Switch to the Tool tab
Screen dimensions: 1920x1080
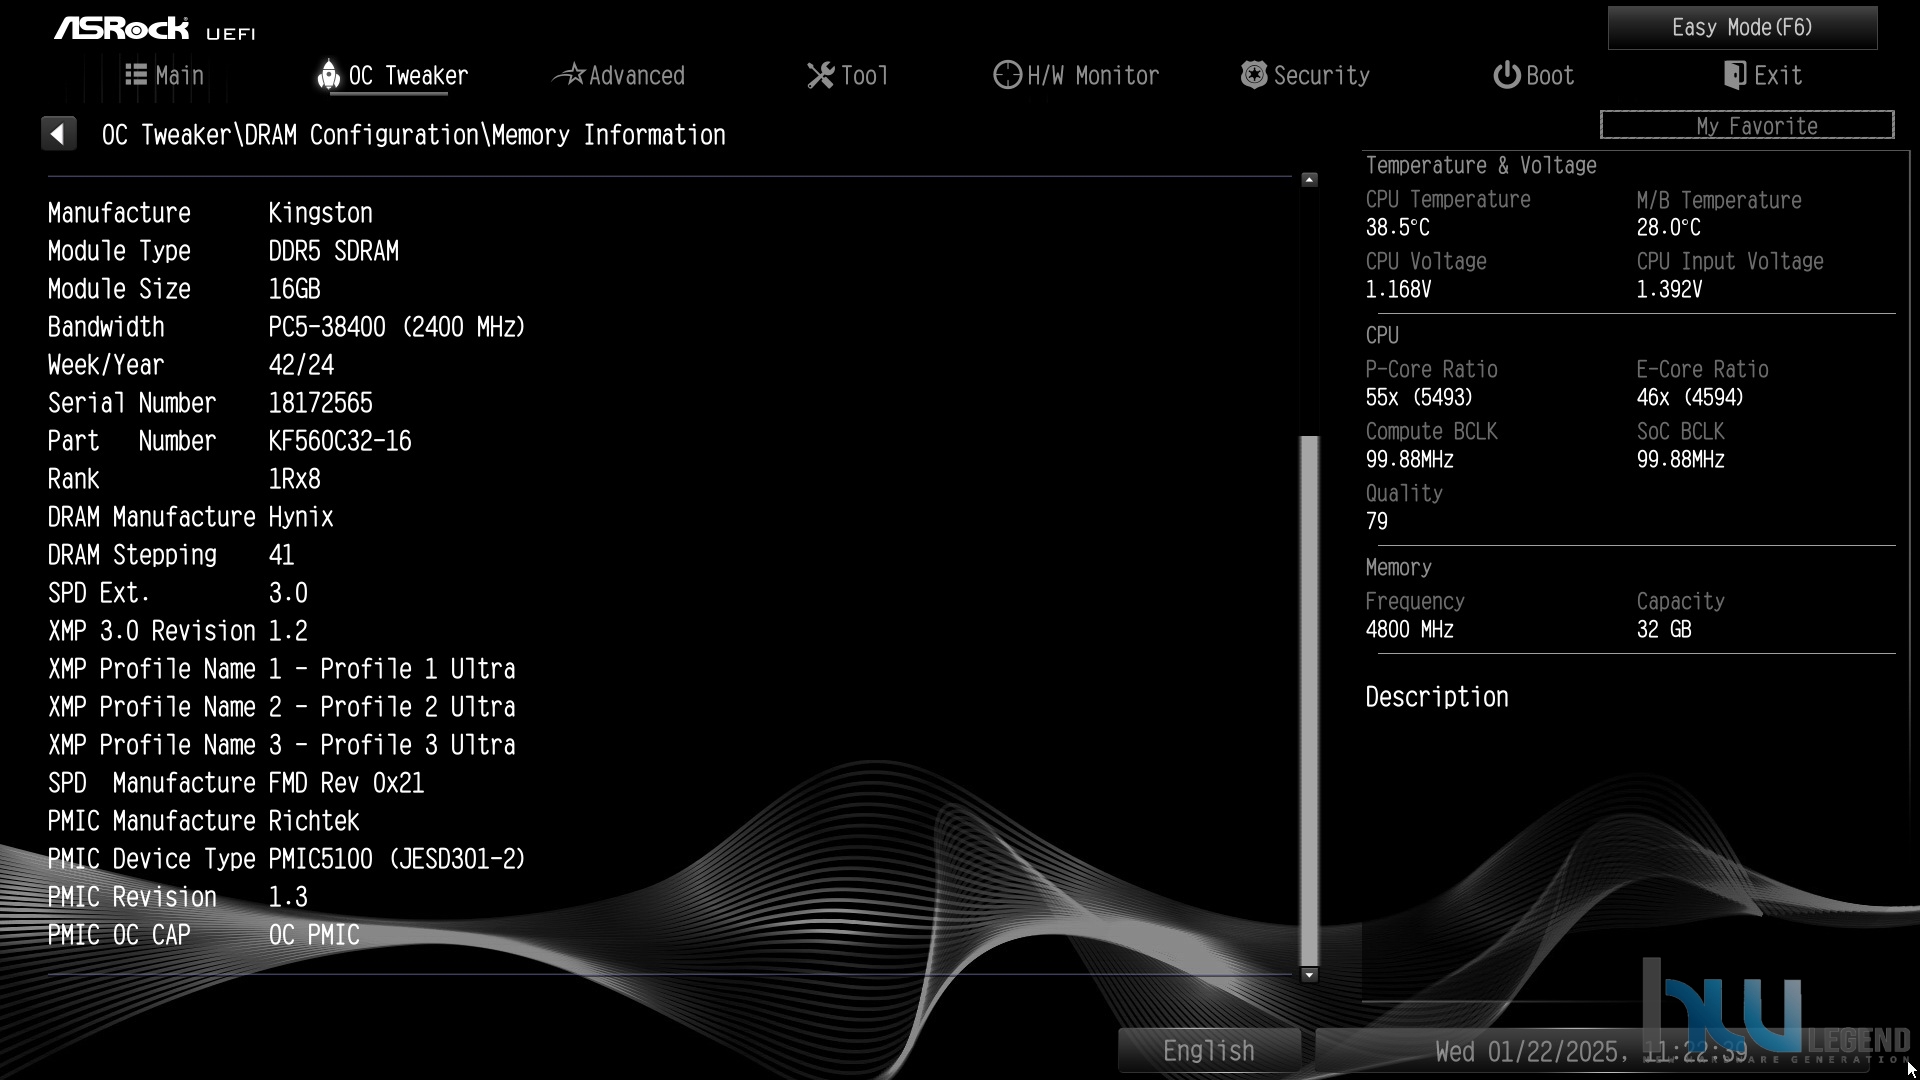pyautogui.click(x=848, y=76)
